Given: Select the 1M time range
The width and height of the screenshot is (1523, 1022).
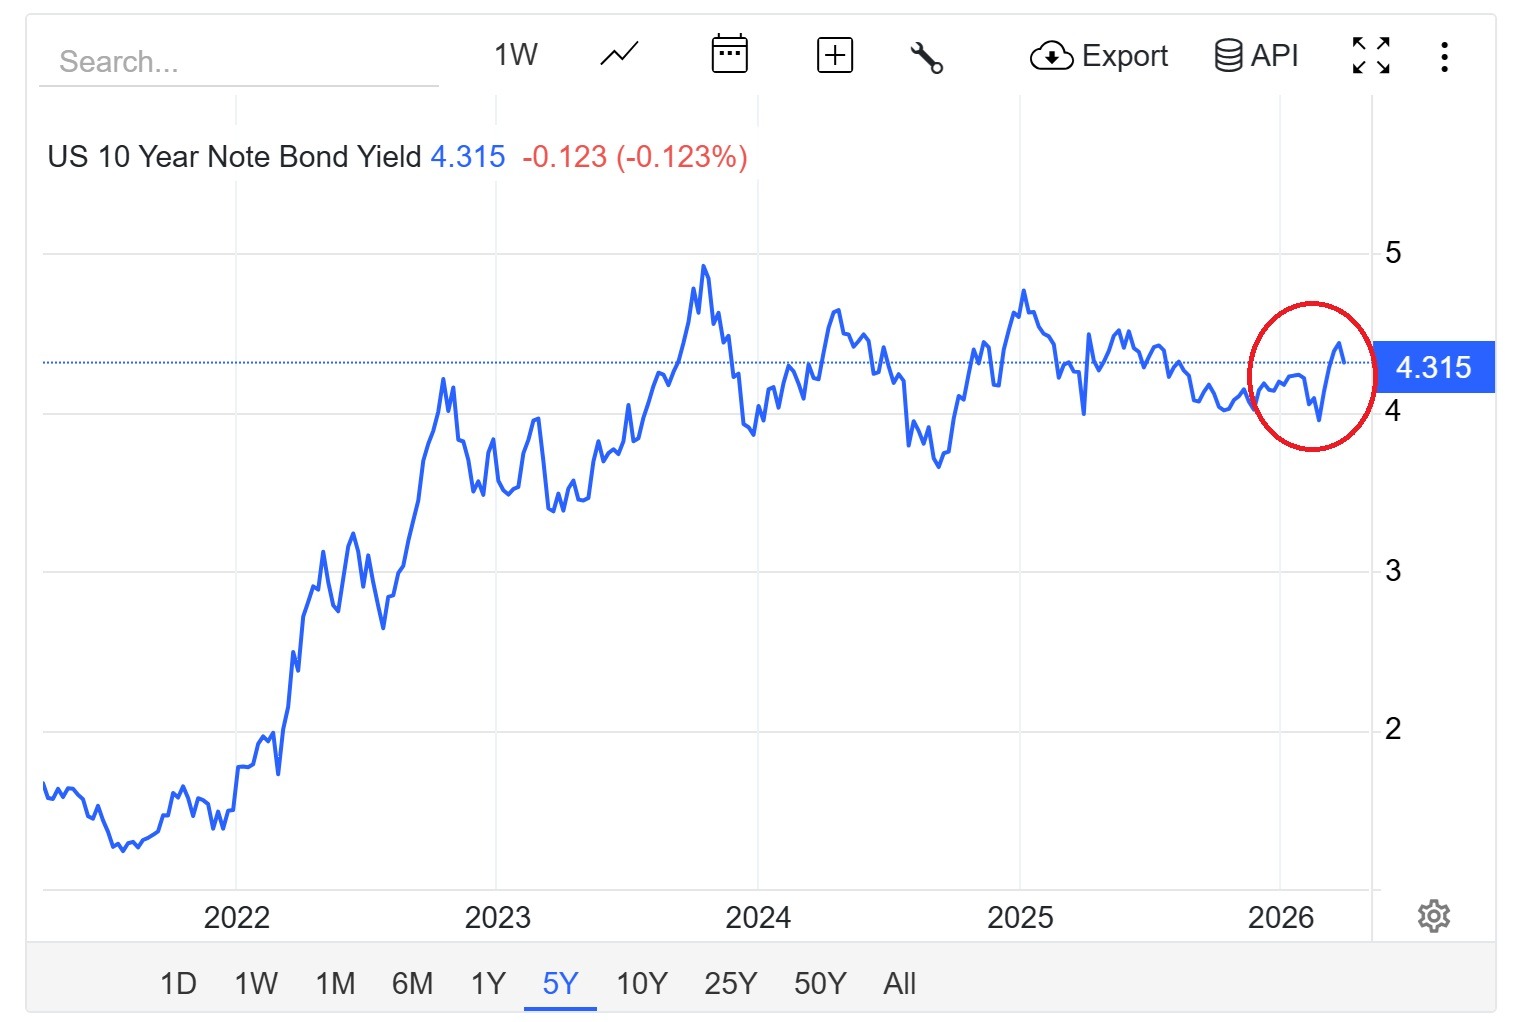Looking at the screenshot, I should click(335, 984).
